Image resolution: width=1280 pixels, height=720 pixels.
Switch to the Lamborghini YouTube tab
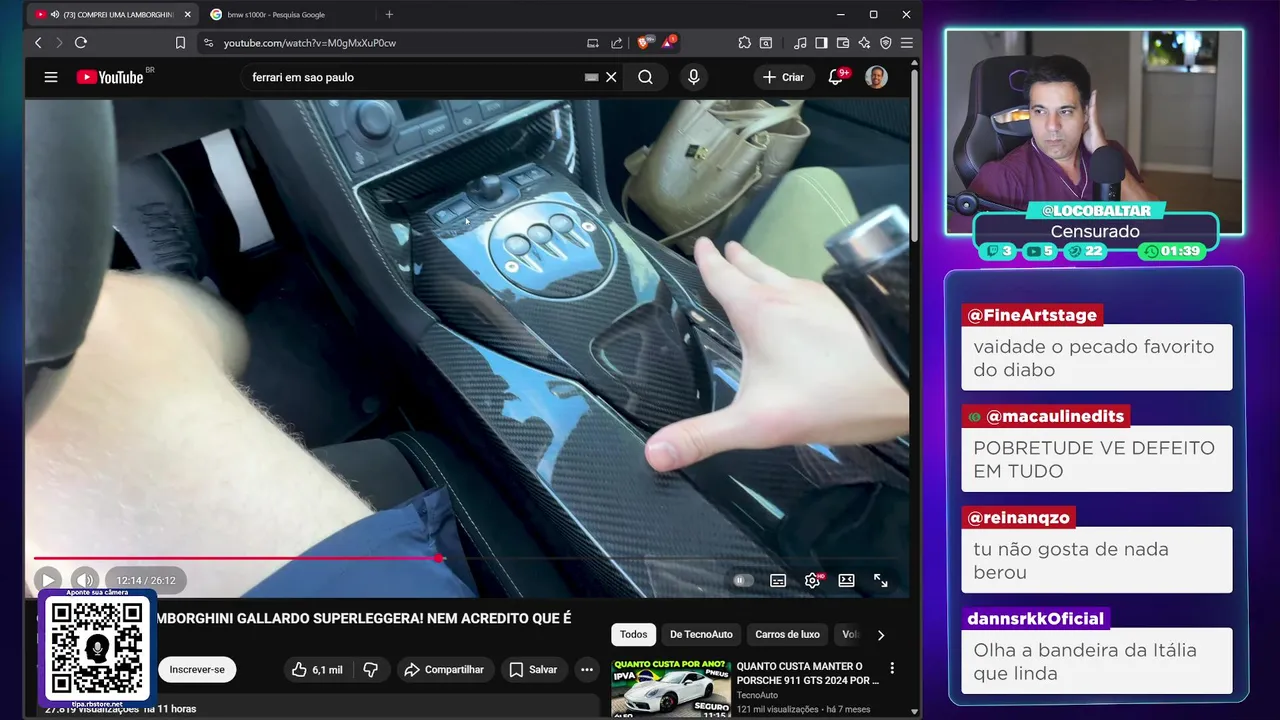pyautogui.click(x=112, y=14)
